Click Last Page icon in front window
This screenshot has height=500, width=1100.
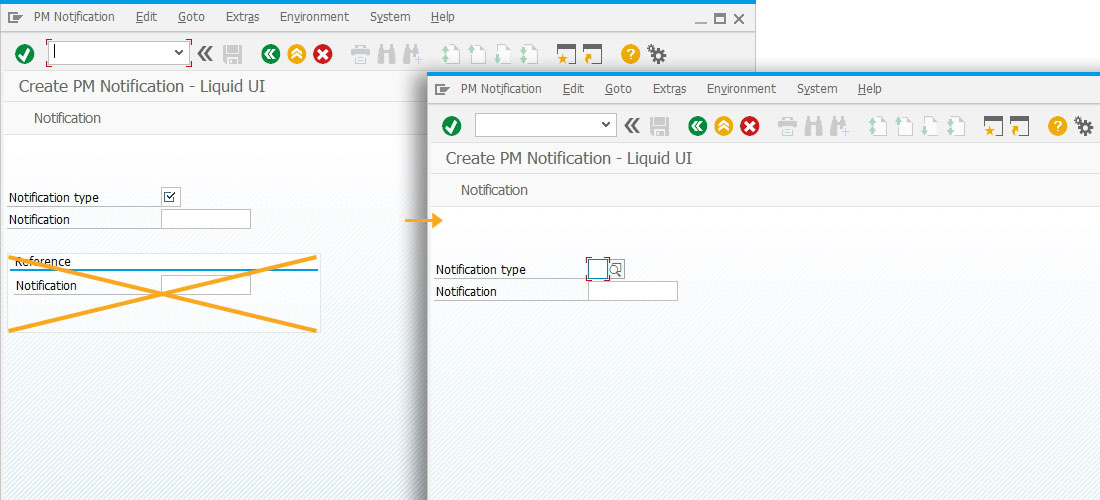click(955, 127)
